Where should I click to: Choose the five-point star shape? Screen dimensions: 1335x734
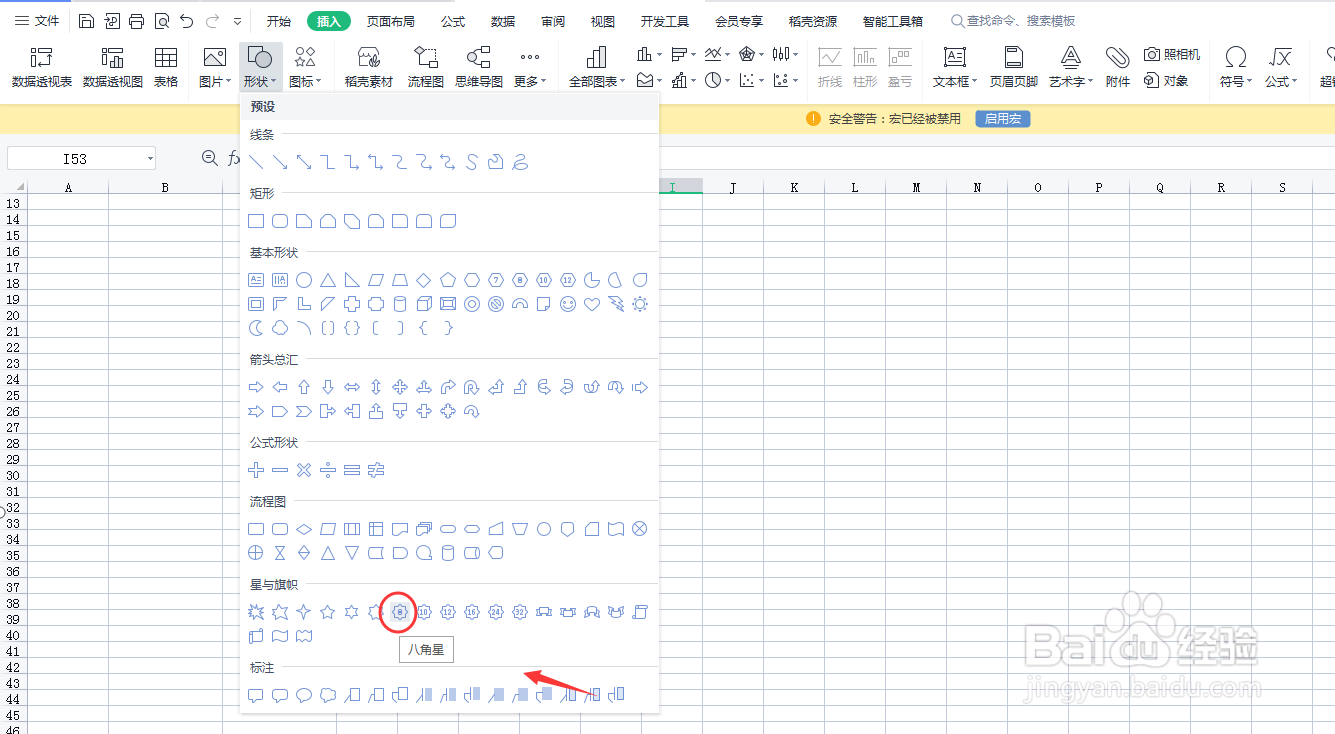[328, 612]
